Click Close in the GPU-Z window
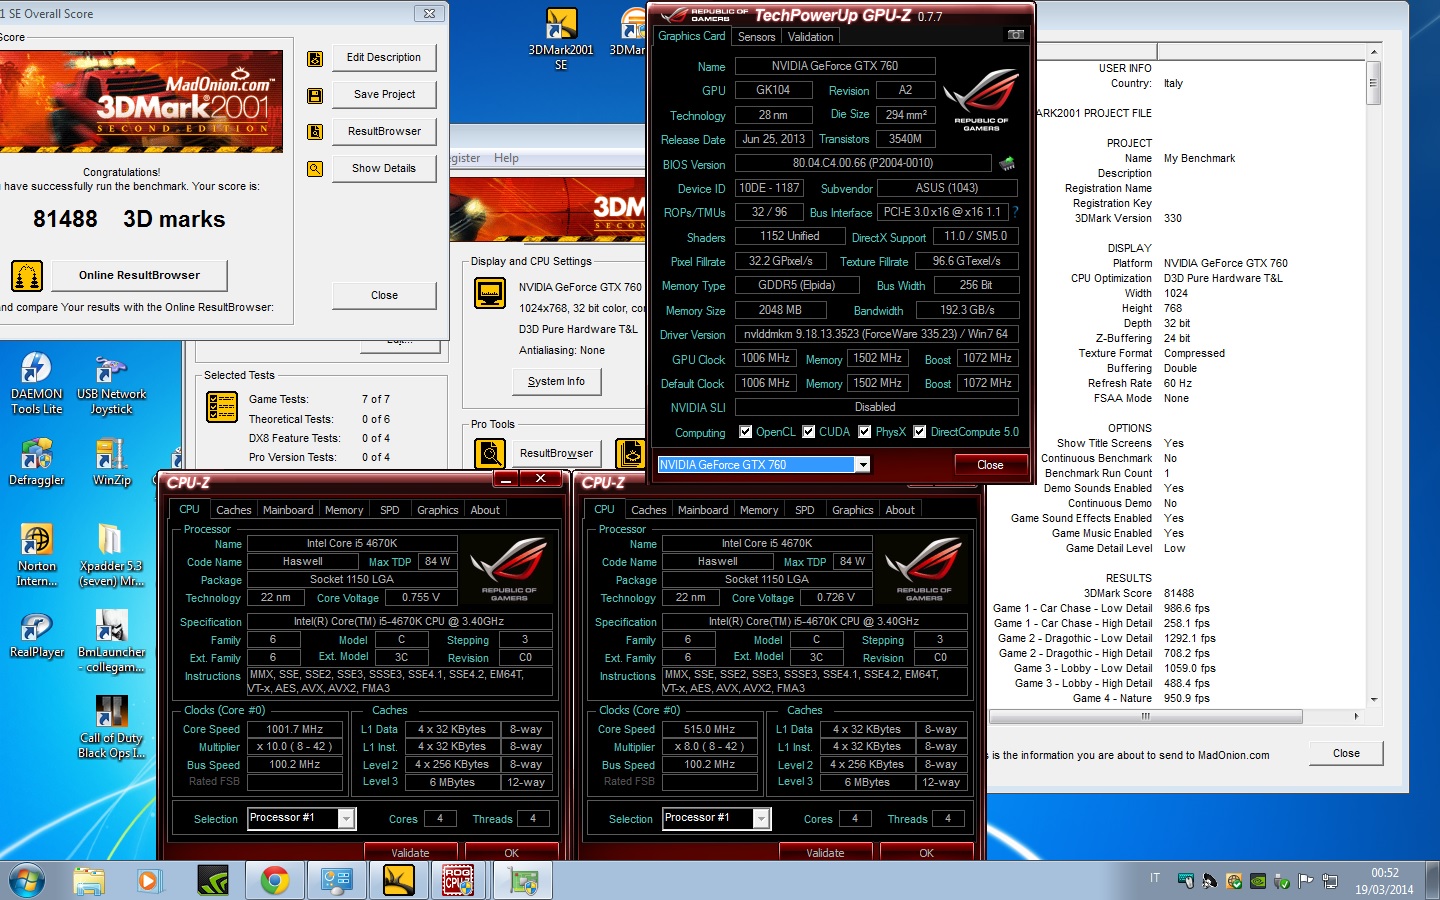 point(990,465)
